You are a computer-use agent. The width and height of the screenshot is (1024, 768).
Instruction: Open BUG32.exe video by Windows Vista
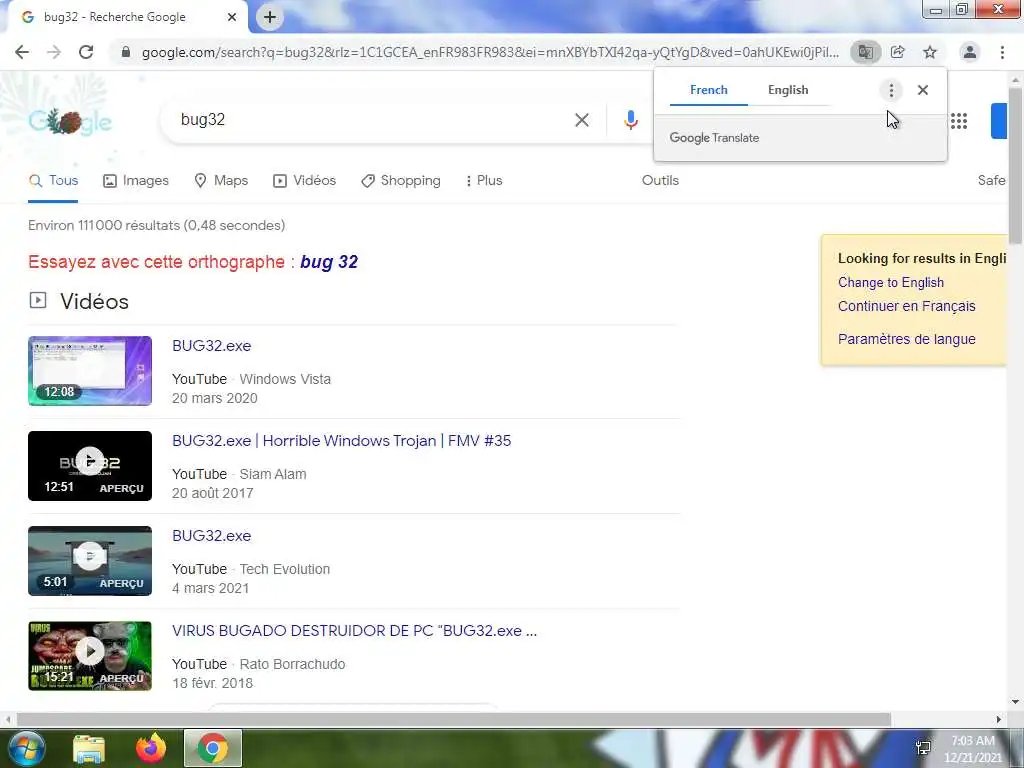coord(212,346)
